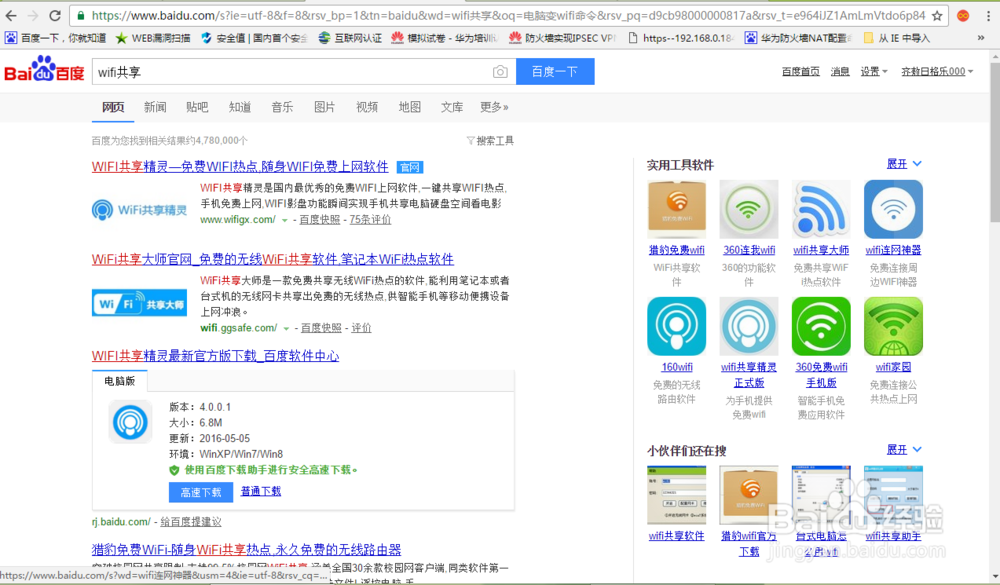Screen dimensions: 1000x585
Task: Open the 模拟试卷 - 华为培训 bookmark
Action: [445, 38]
